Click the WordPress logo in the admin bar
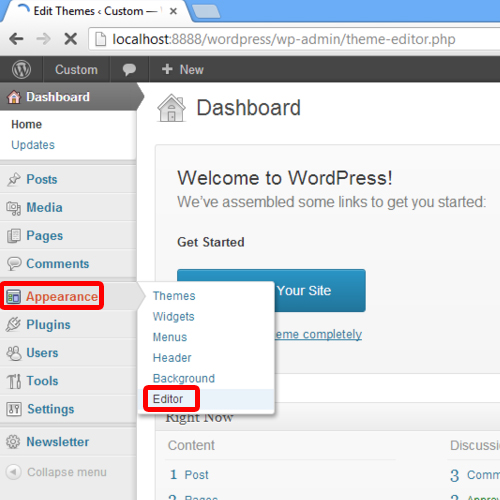 pyautogui.click(x=21, y=70)
